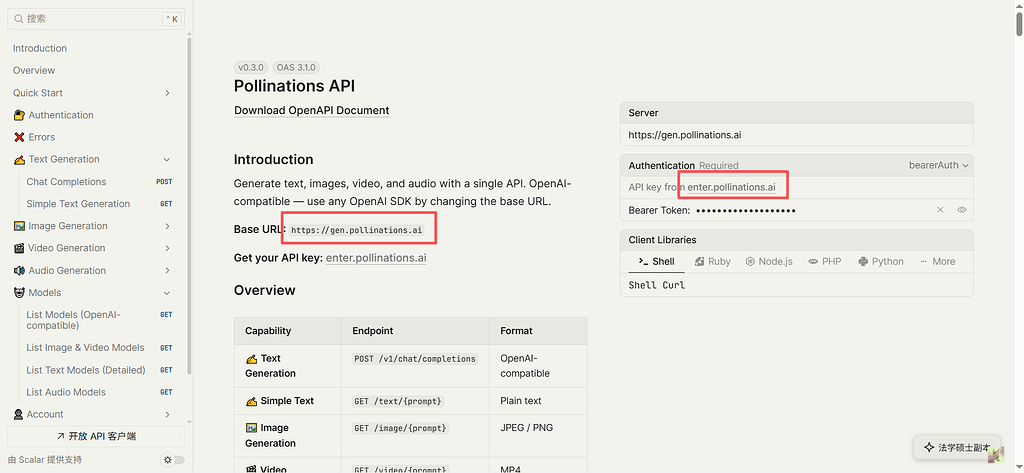Select the PHP client library
1024x473 pixels.
[825, 261]
